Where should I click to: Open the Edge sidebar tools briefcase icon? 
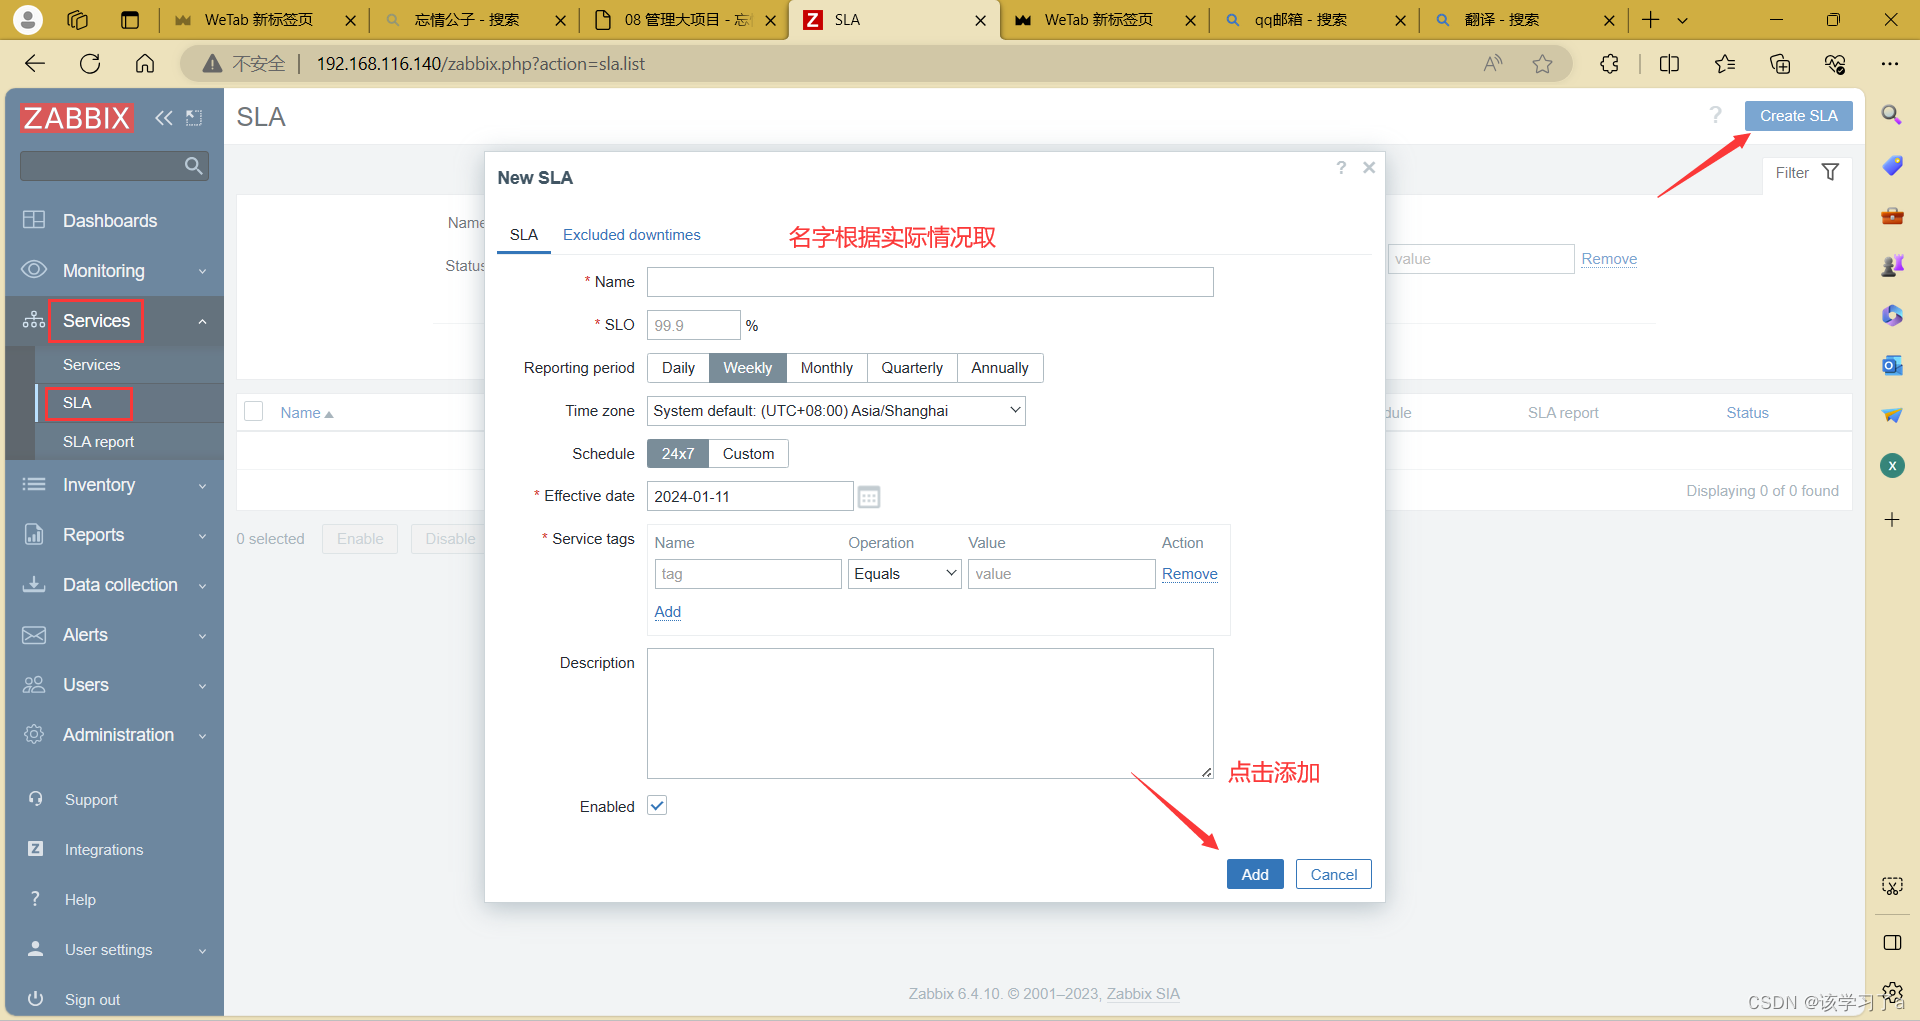point(1892,215)
